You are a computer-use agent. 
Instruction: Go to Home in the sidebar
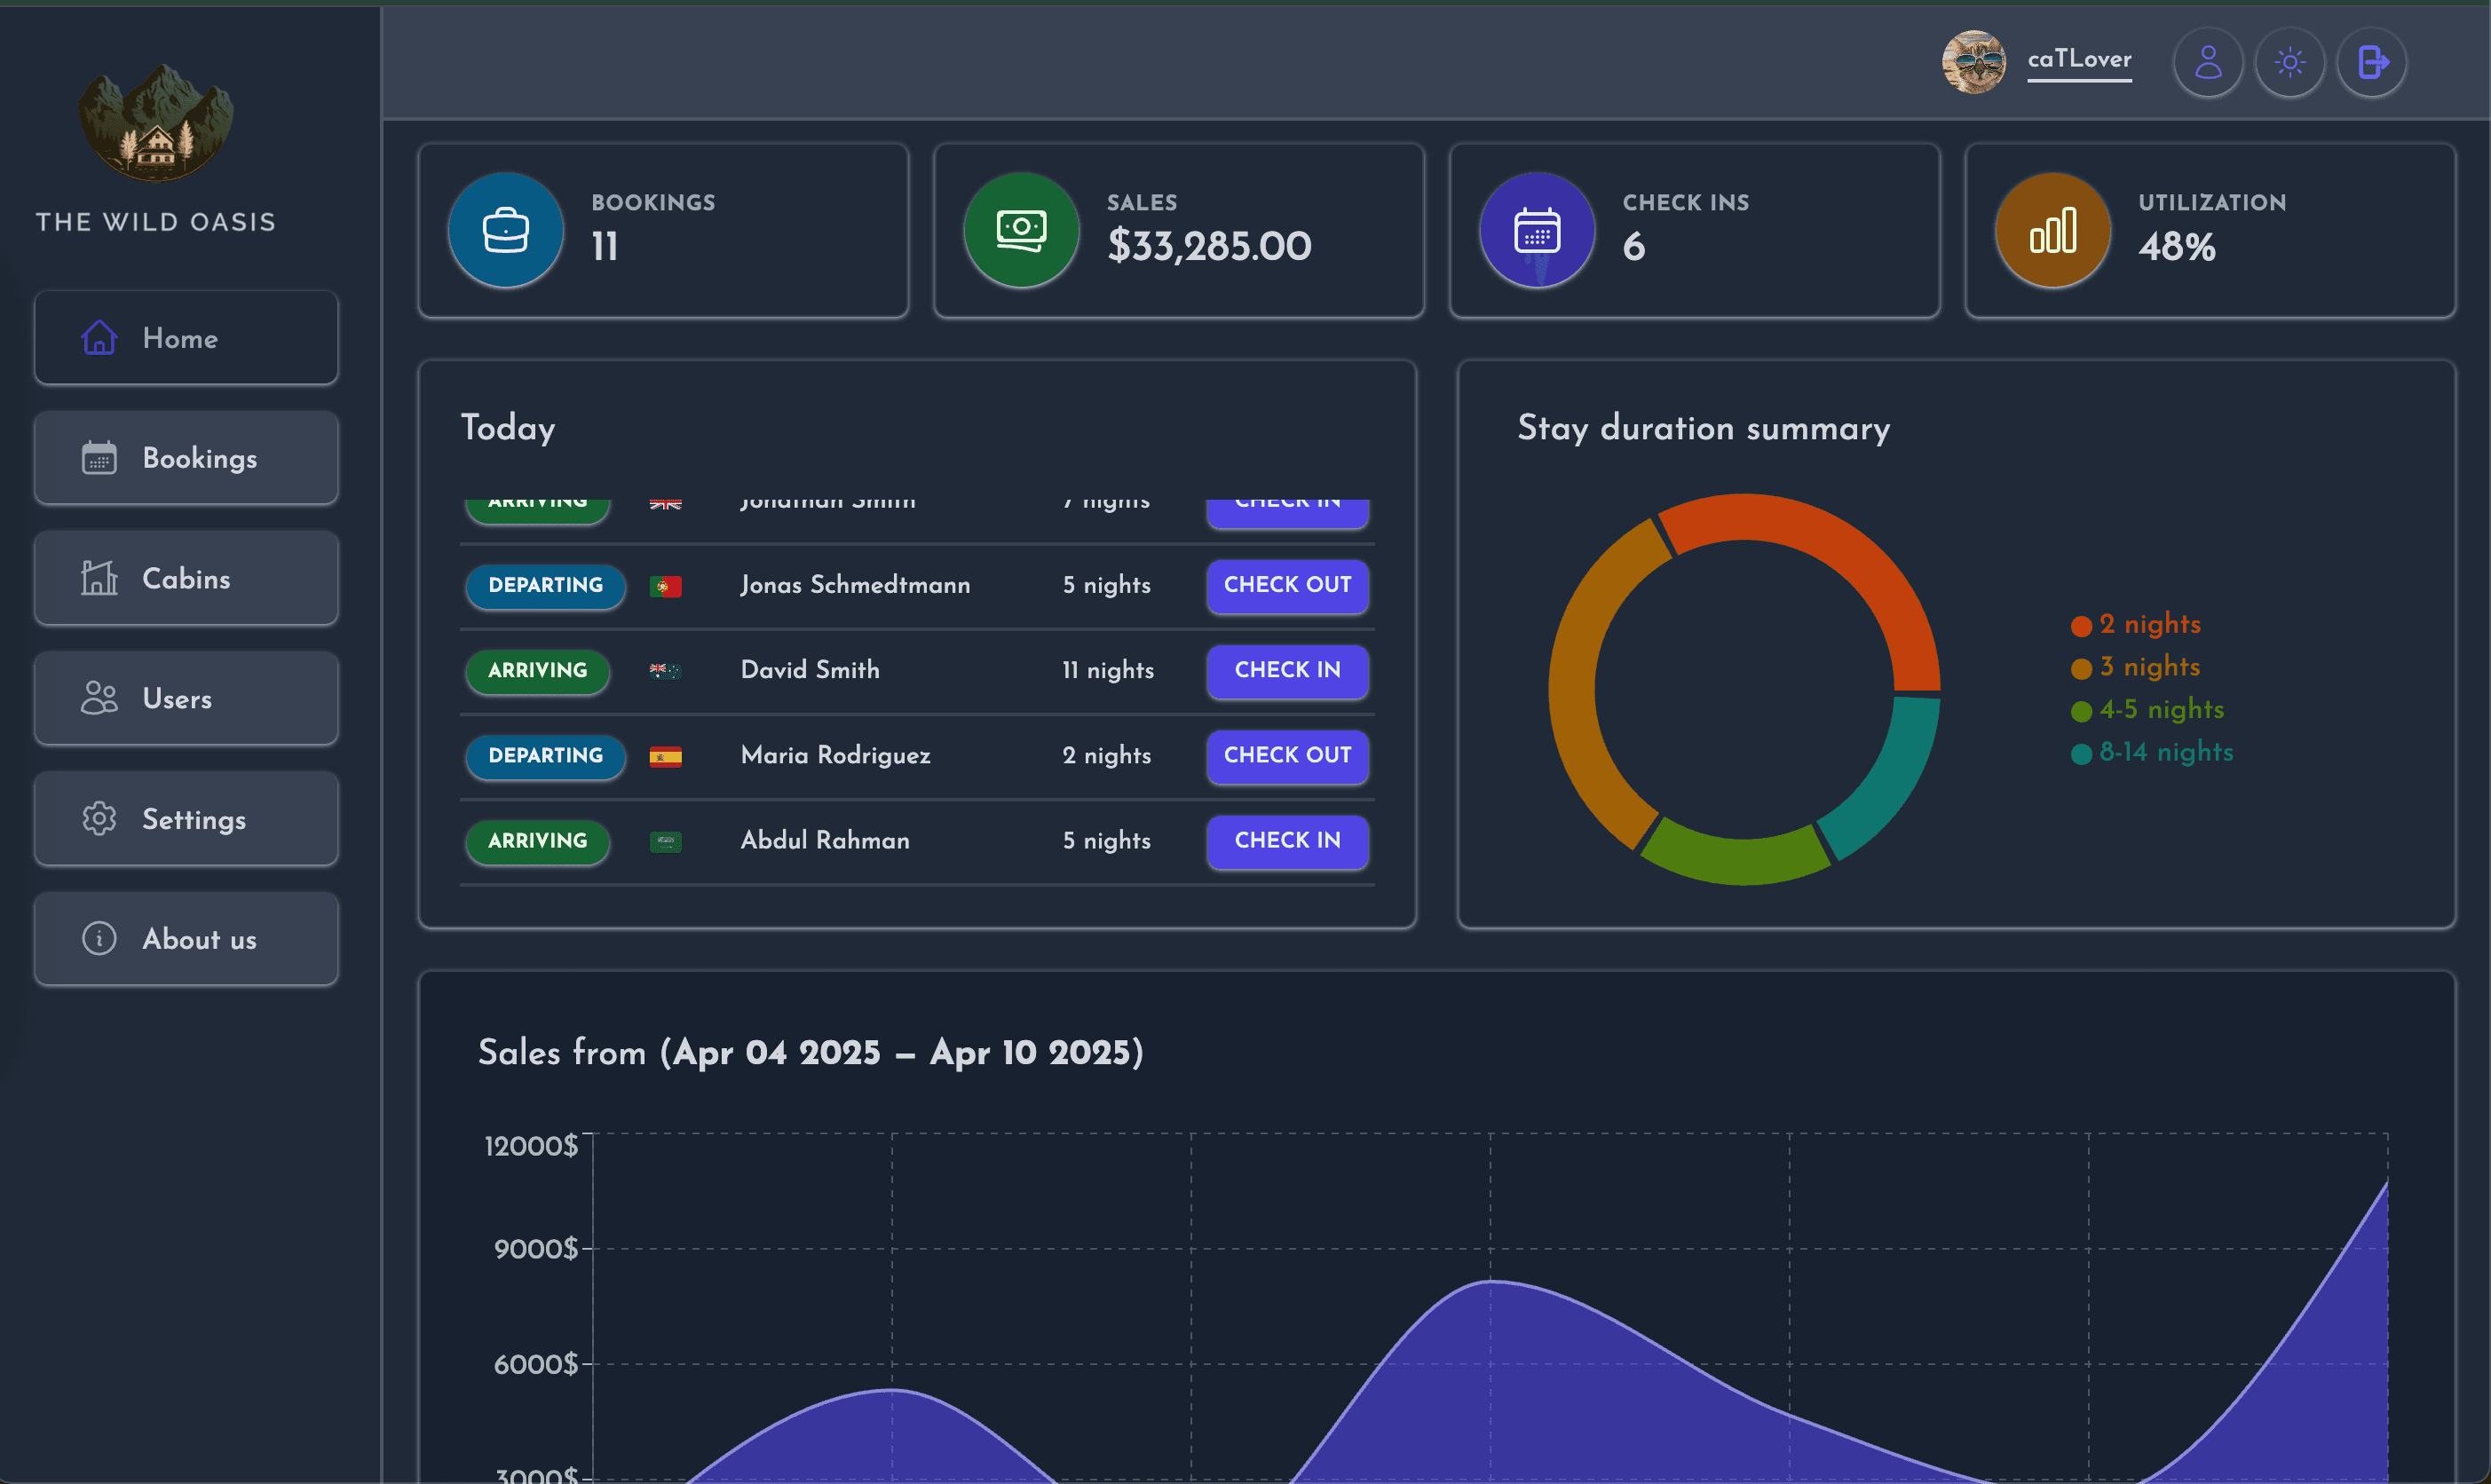pyautogui.click(x=186, y=338)
